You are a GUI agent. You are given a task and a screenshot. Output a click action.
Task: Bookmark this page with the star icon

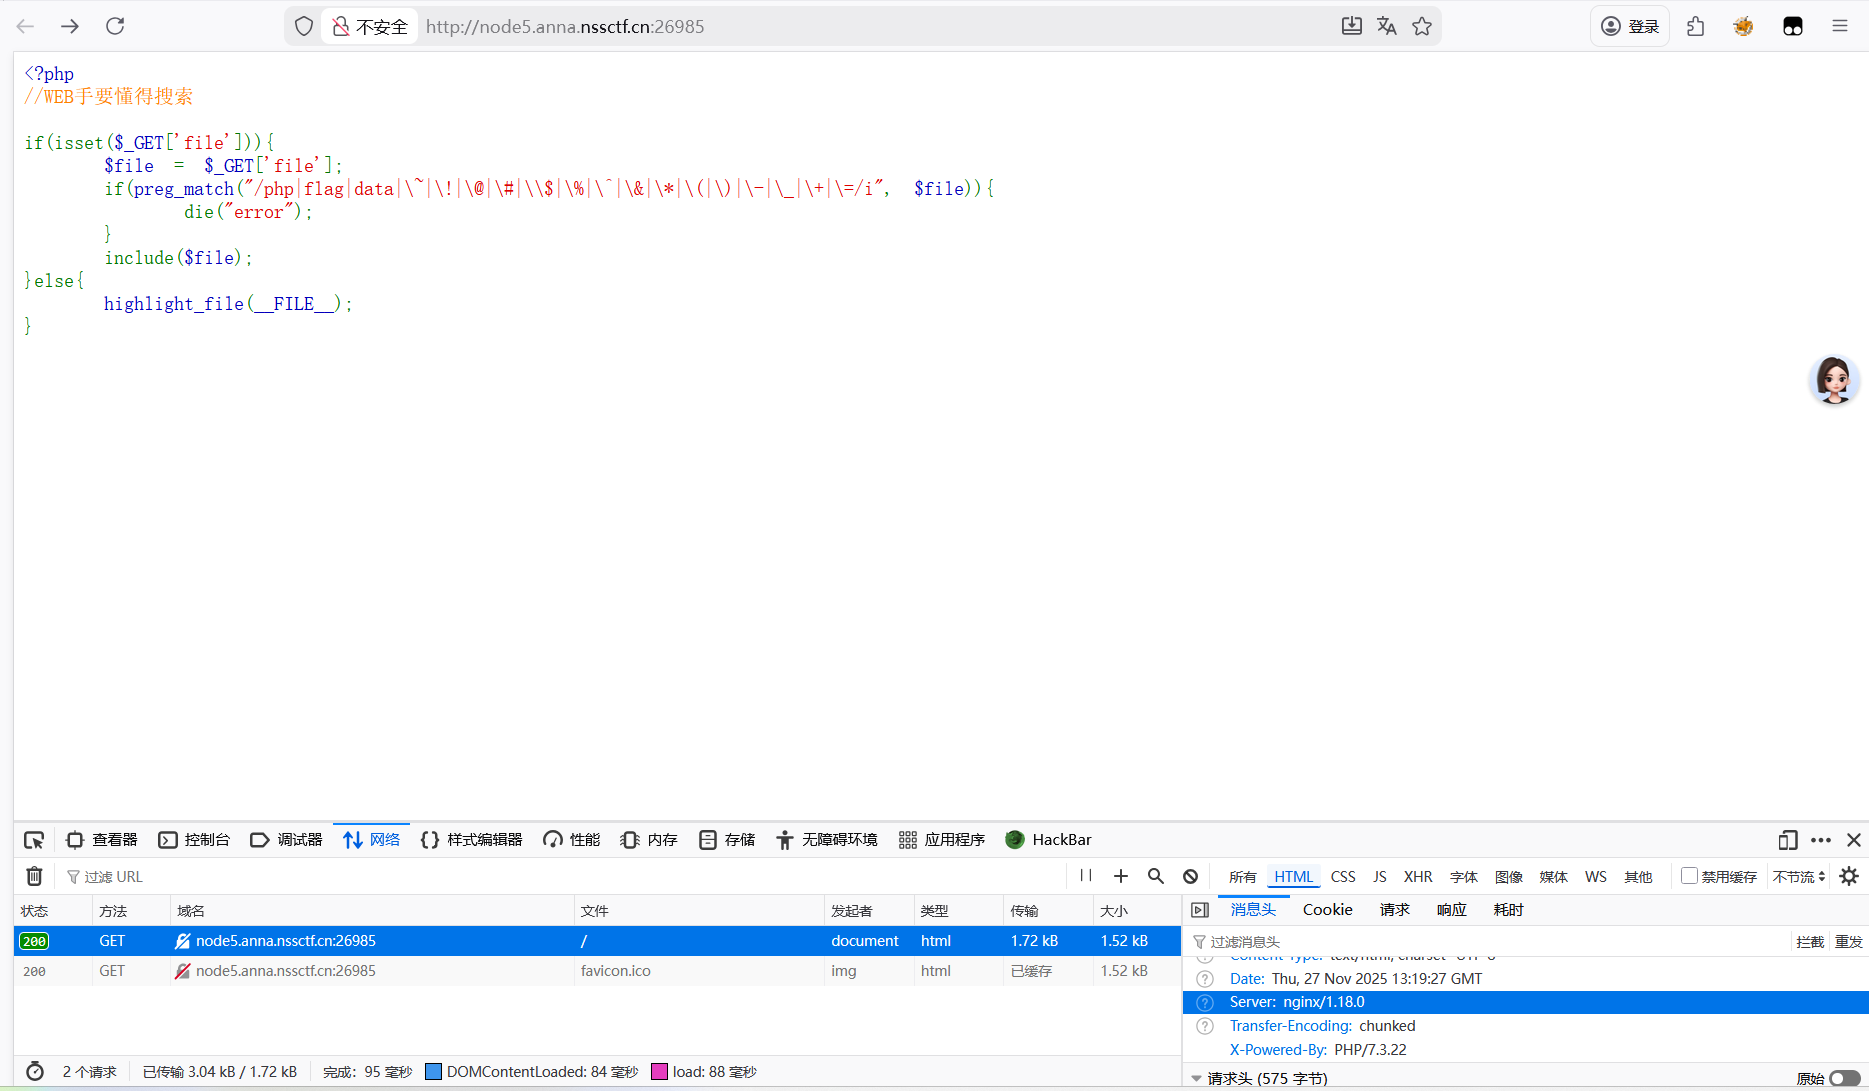[x=1422, y=26]
